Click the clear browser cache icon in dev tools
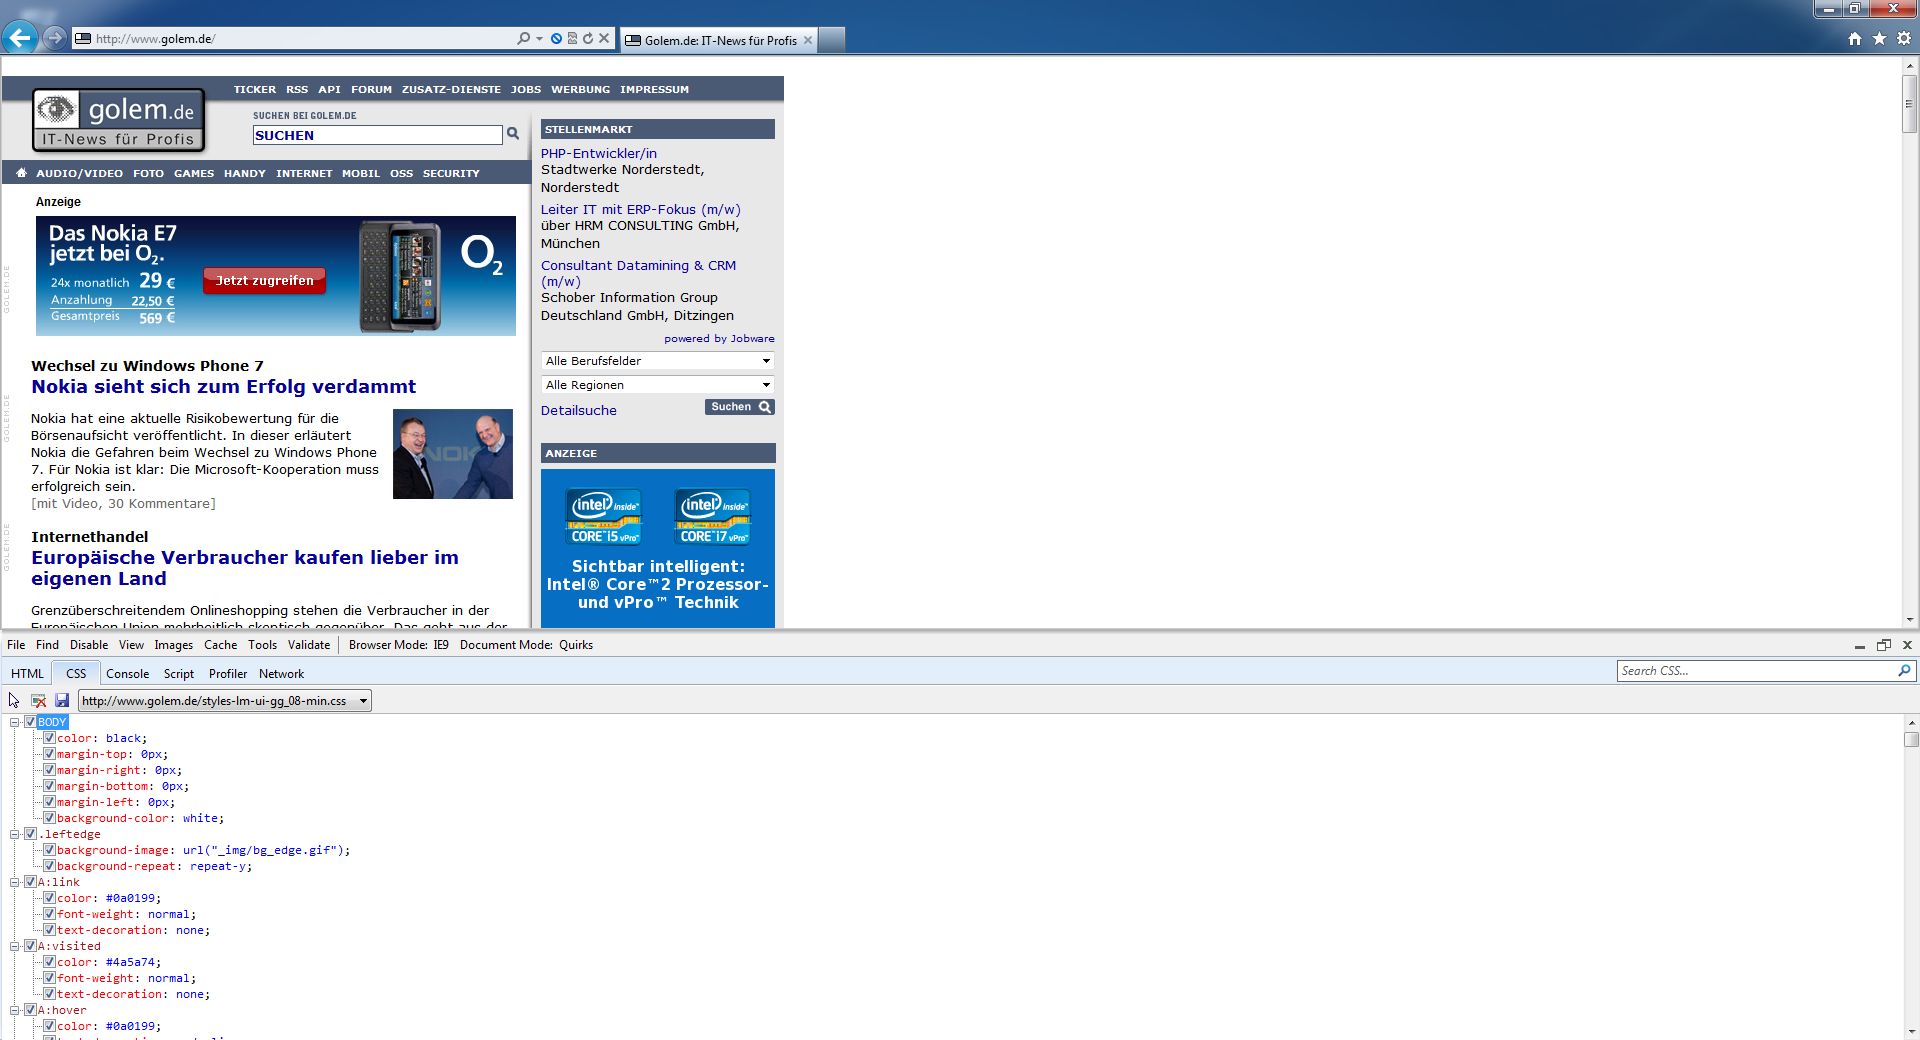The height and width of the screenshot is (1040, 1920). [x=38, y=701]
